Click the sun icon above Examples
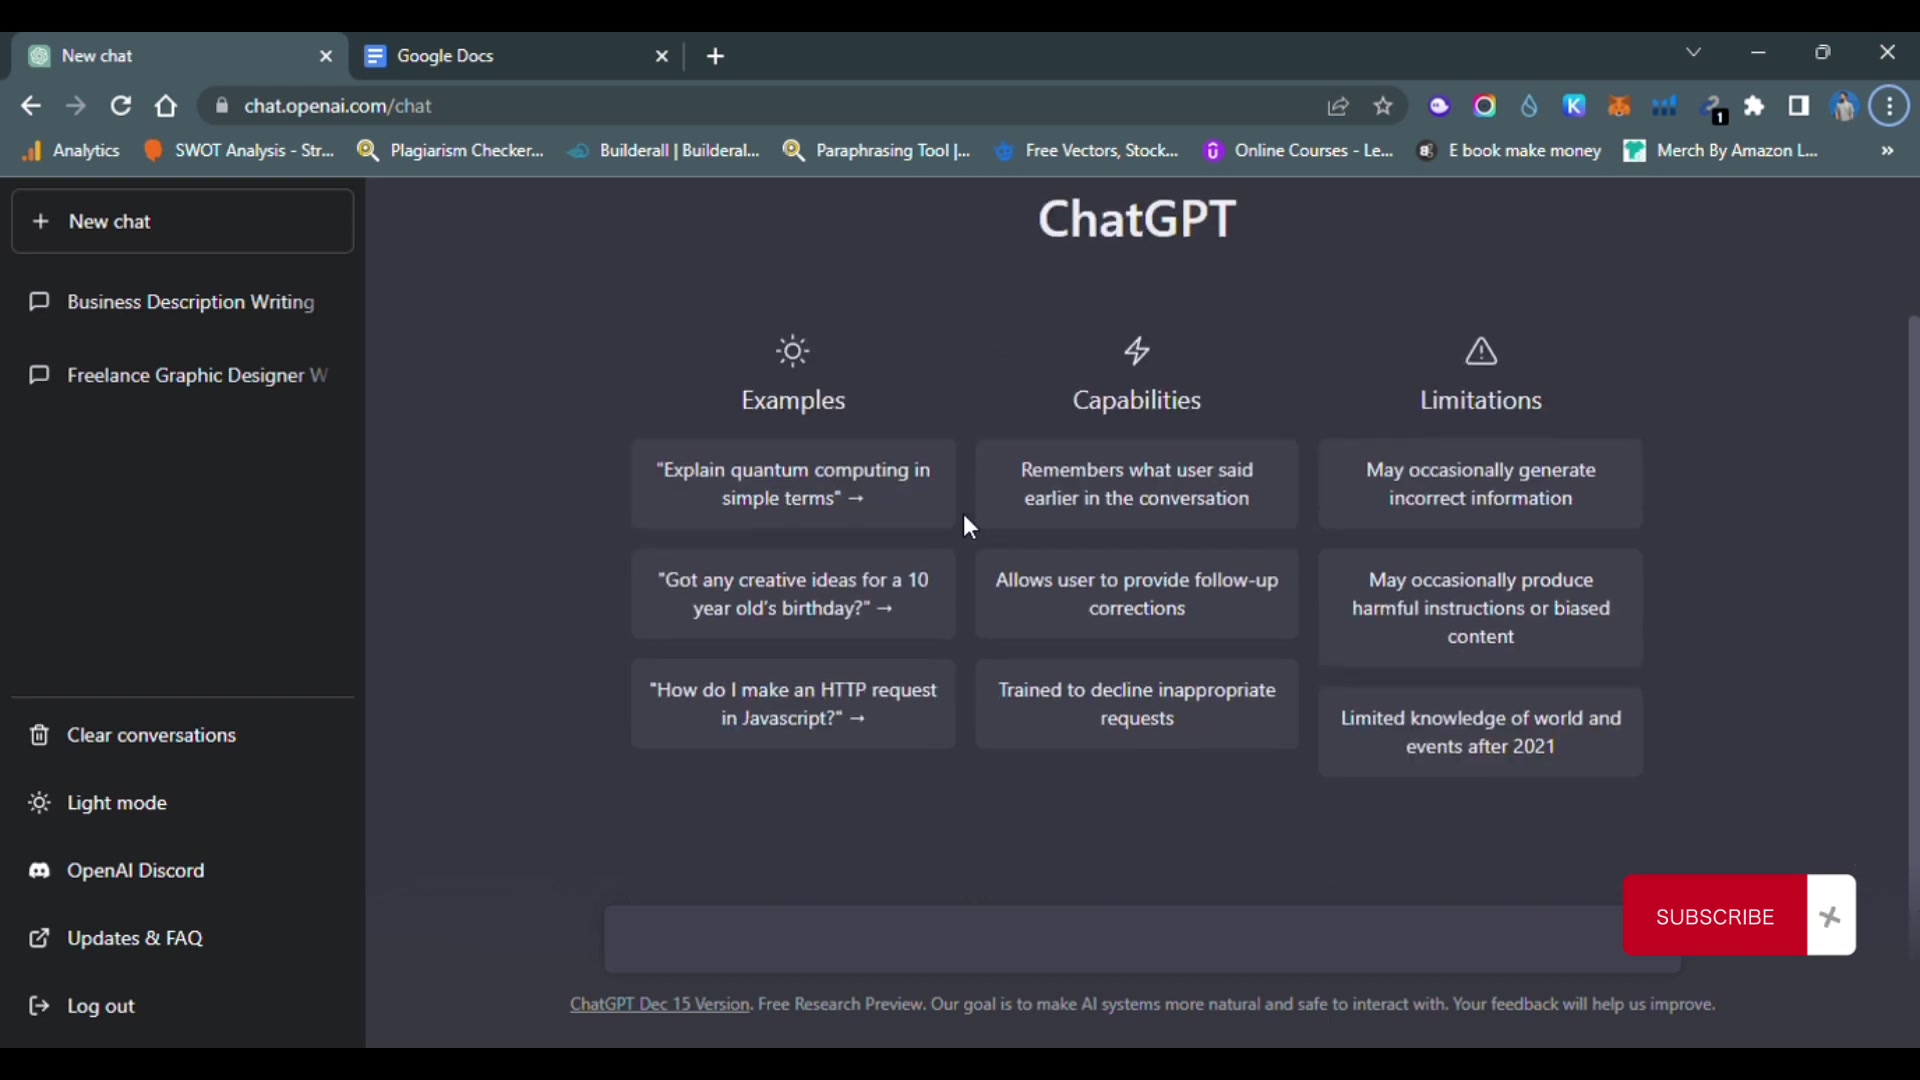Screen dimensions: 1920x1080 (x=793, y=351)
